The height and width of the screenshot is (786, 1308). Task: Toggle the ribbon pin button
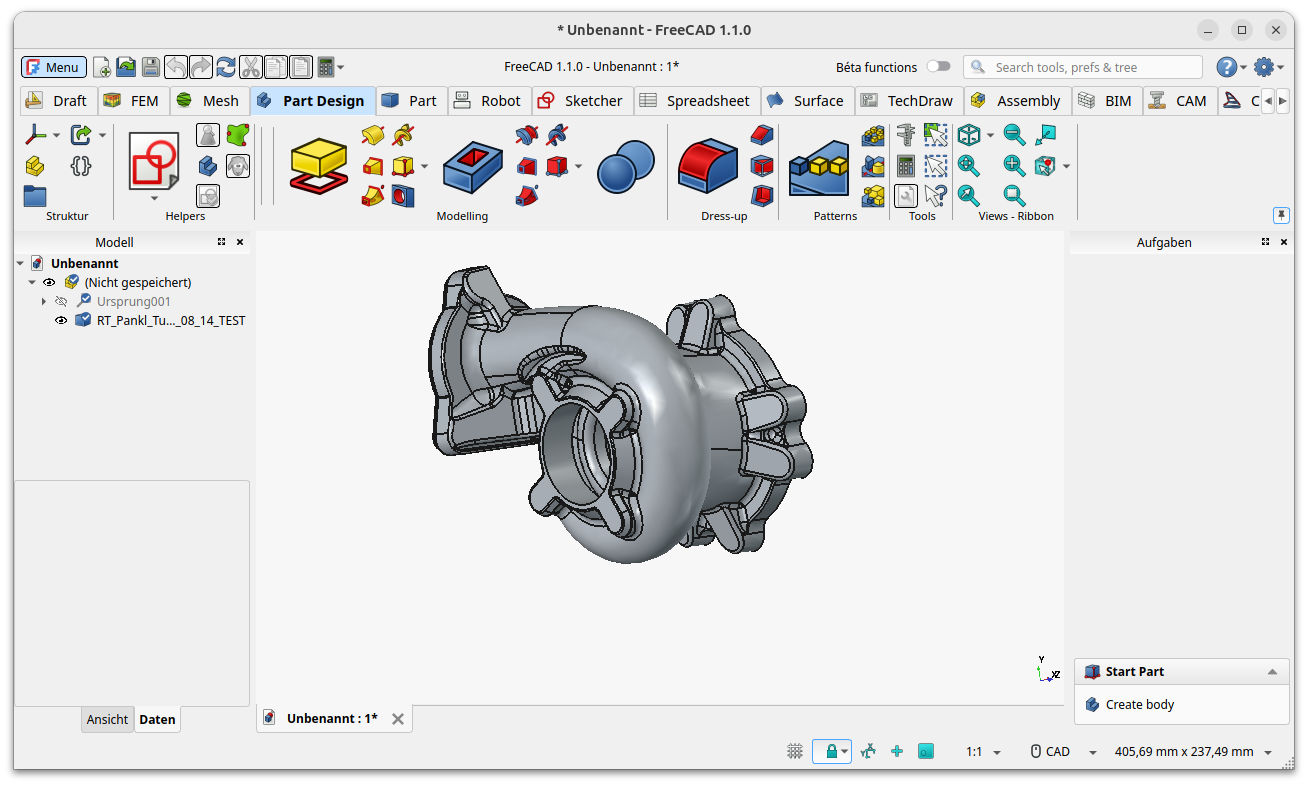click(x=1281, y=215)
